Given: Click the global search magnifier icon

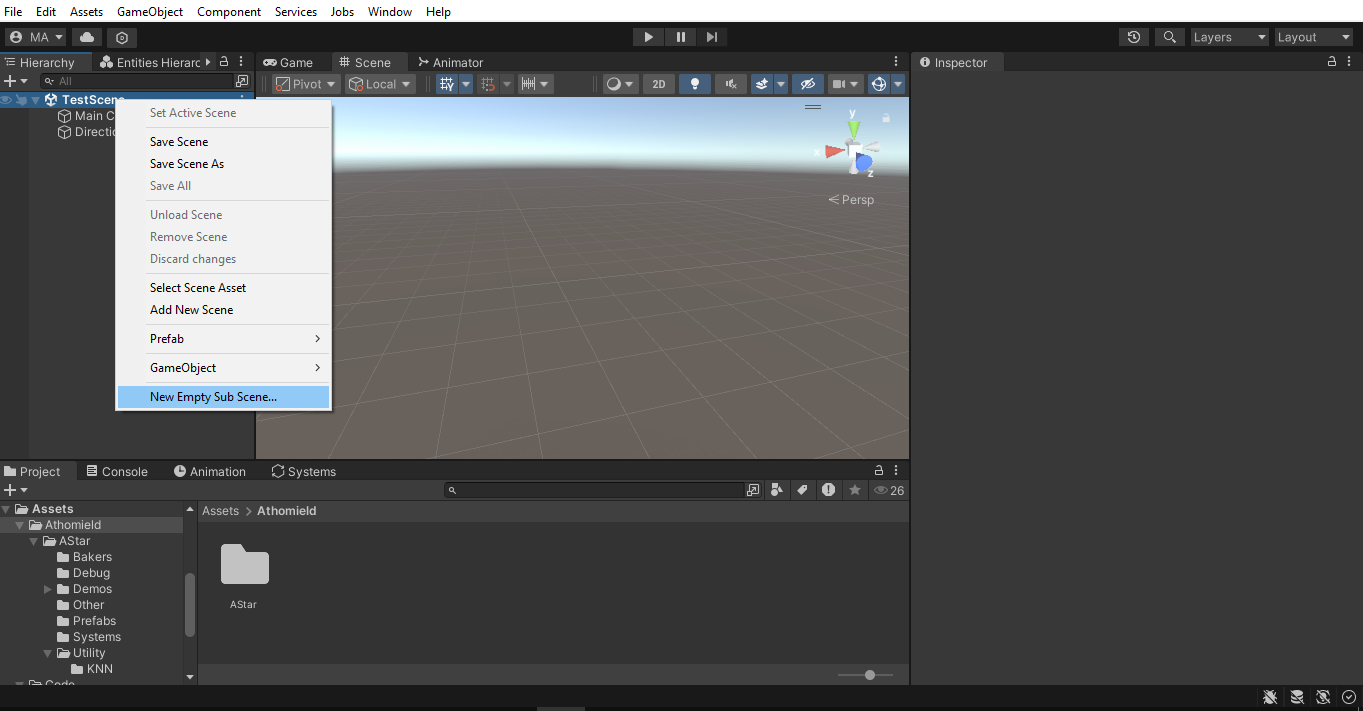Looking at the screenshot, I should point(1168,37).
